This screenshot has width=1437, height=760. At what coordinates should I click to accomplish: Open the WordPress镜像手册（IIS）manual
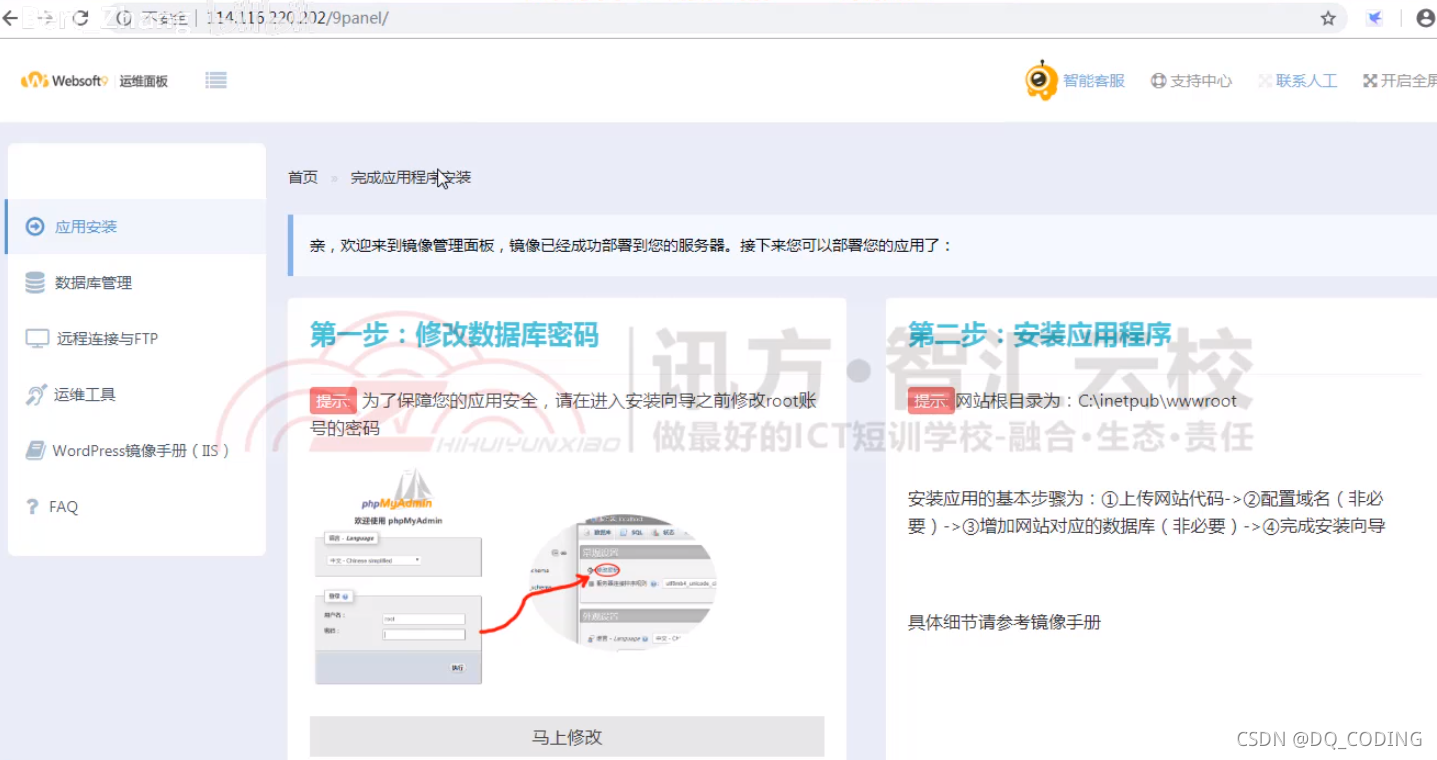coord(140,451)
